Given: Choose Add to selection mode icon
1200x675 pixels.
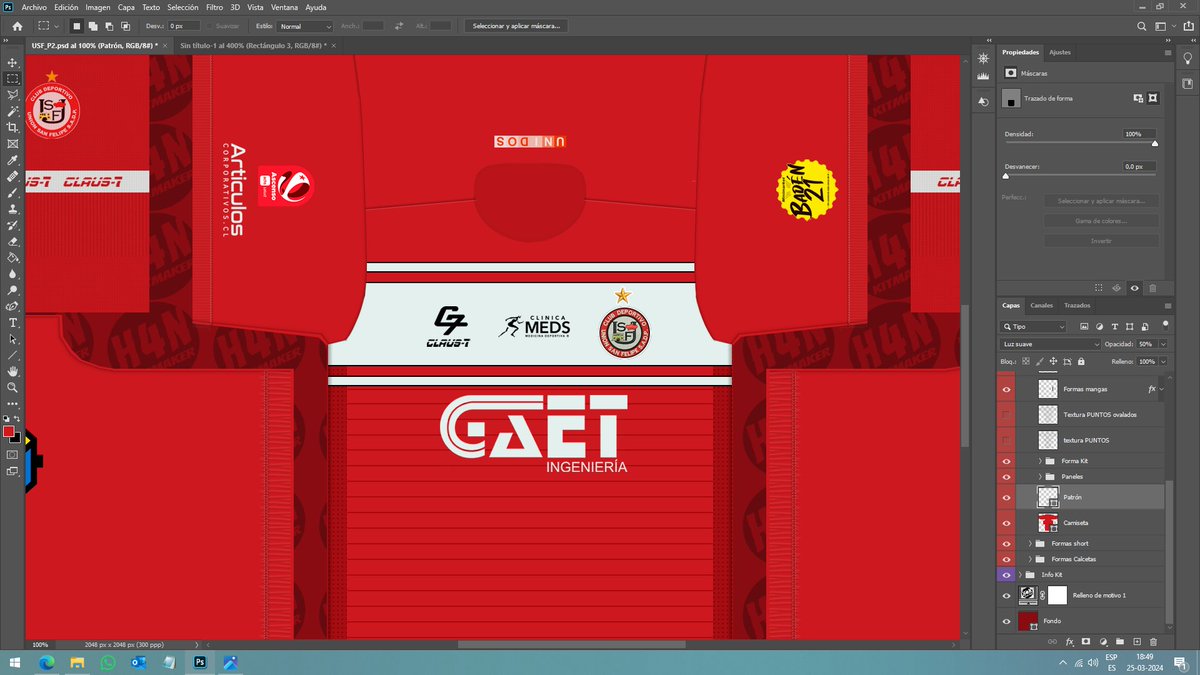Looking at the screenshot, I should [93, 25].
